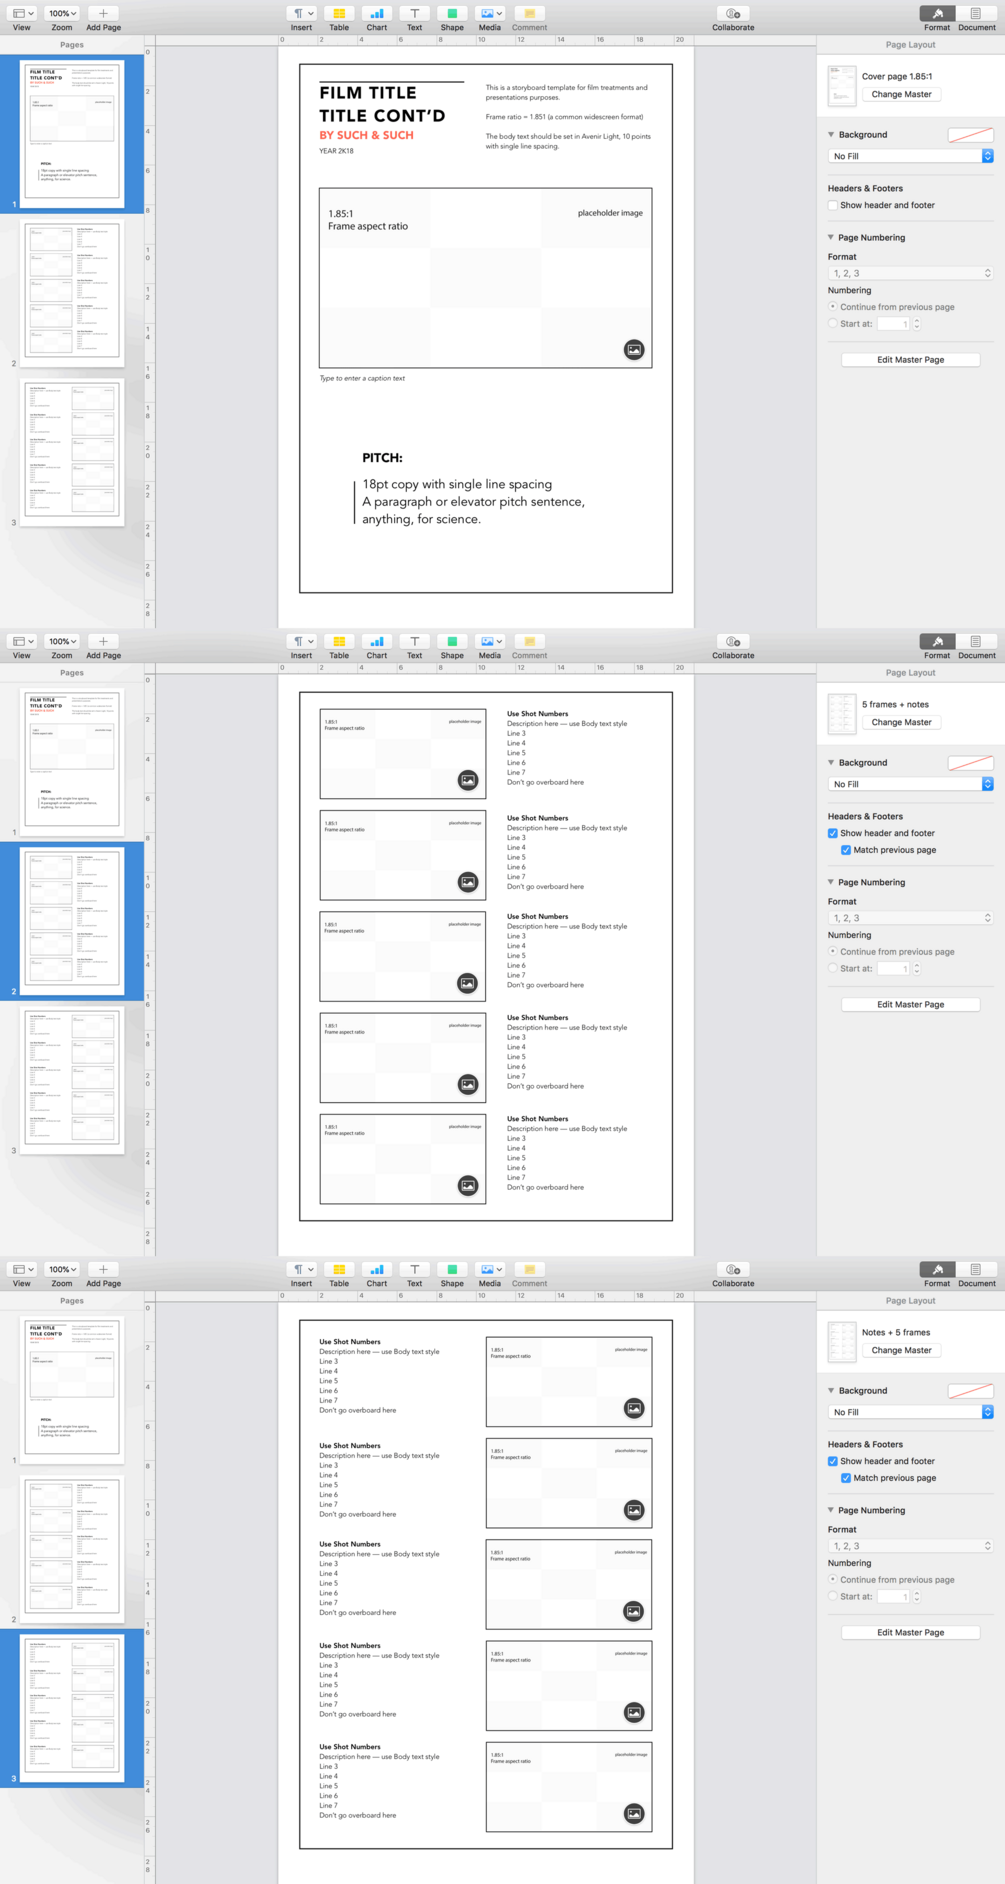Open No Fill dropdown in the Cover page window
The height and width of the screenshot is (1884, 1005).
tap(910, 156)
